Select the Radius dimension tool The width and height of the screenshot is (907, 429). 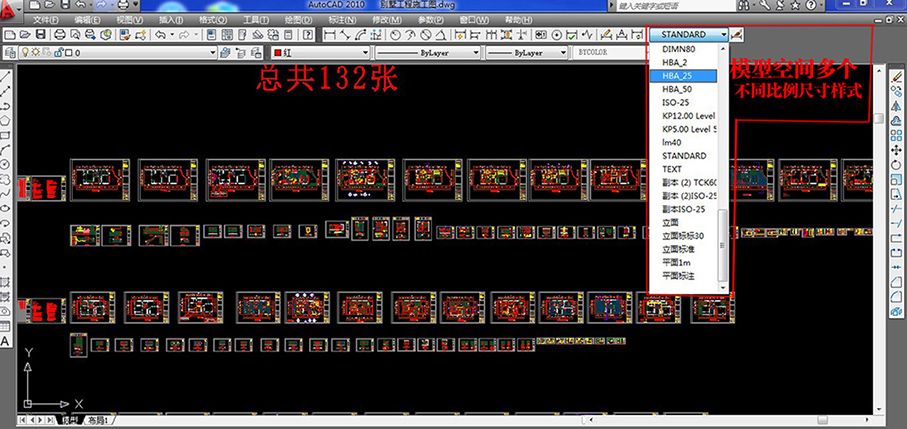(395, 35)
